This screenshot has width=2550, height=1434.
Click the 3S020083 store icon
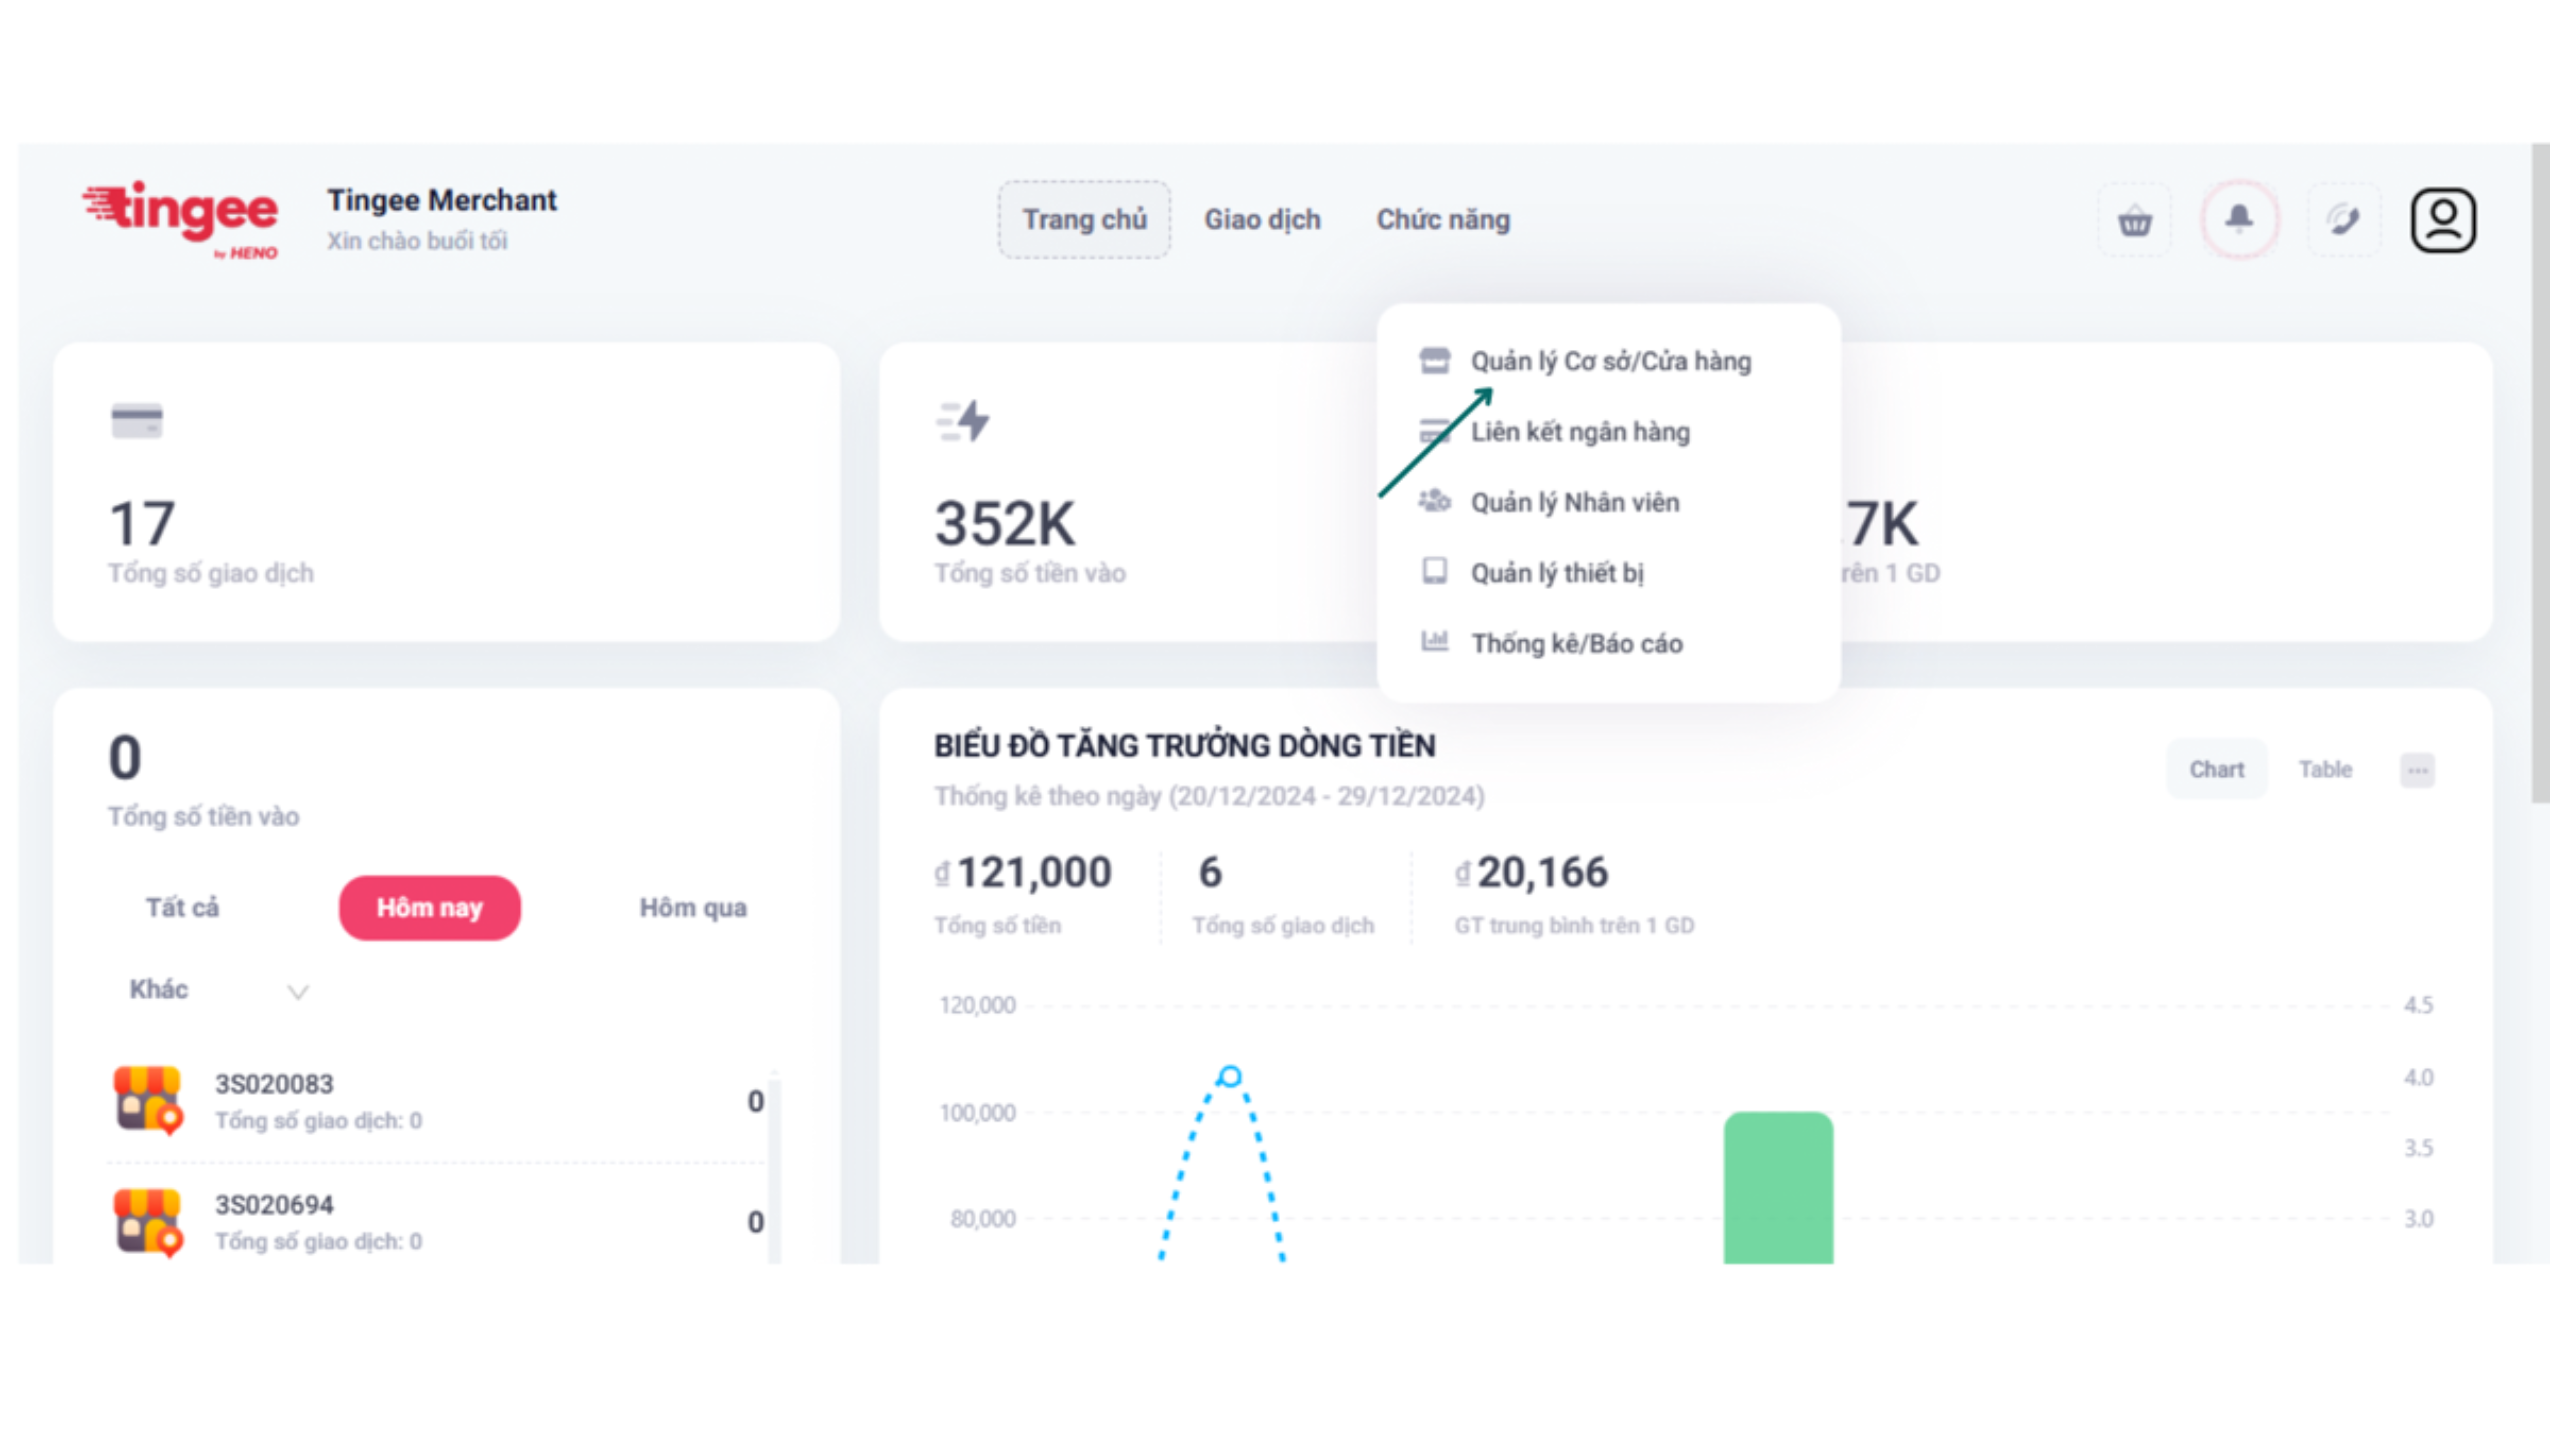pyautogui.click(x=148, y=1099)
